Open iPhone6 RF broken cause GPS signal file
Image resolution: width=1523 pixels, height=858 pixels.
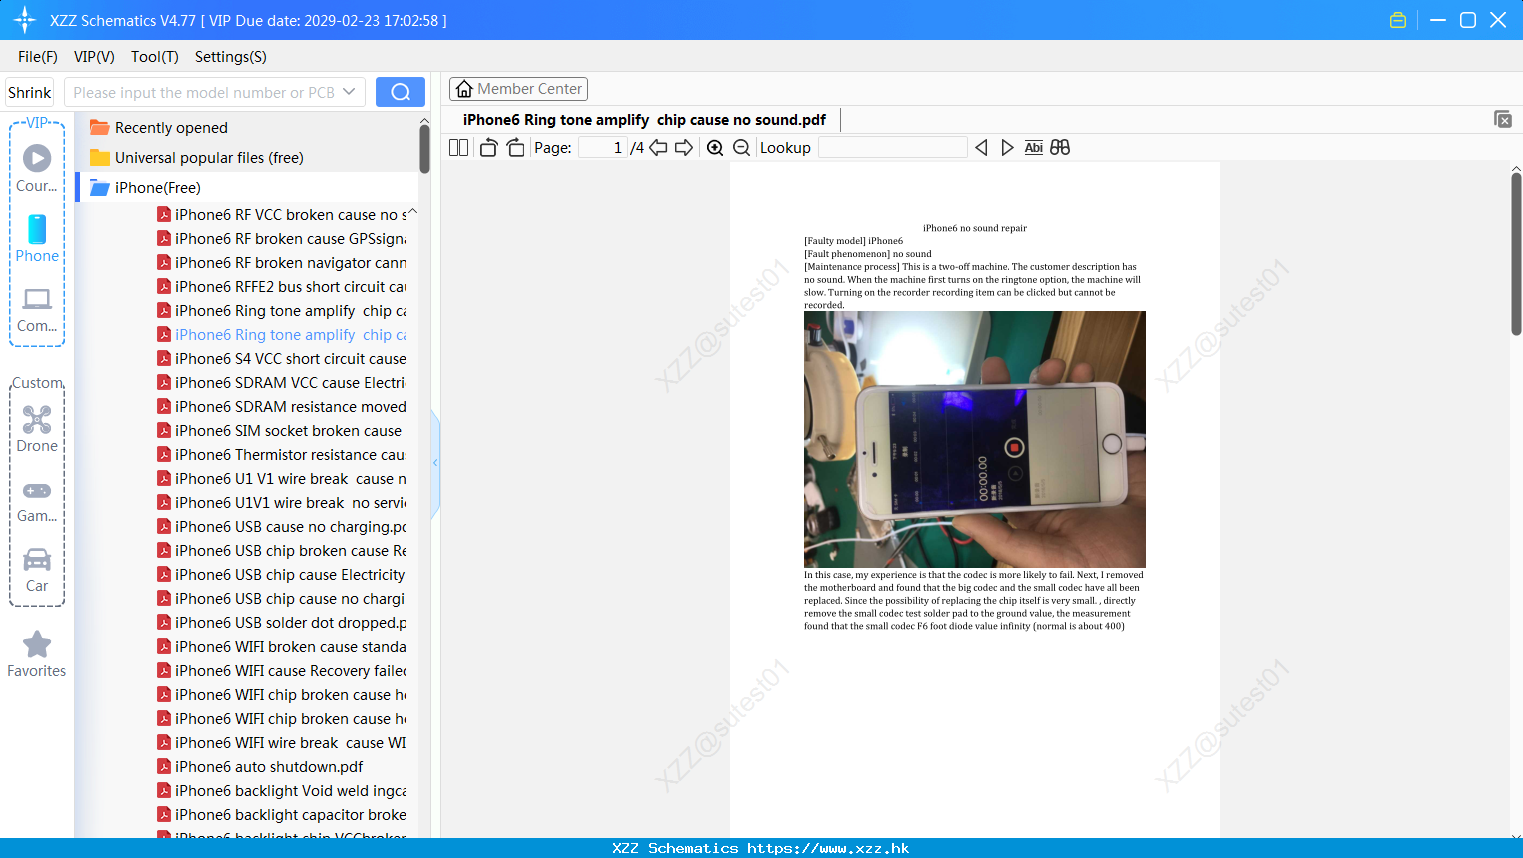(x=281, y=239)
